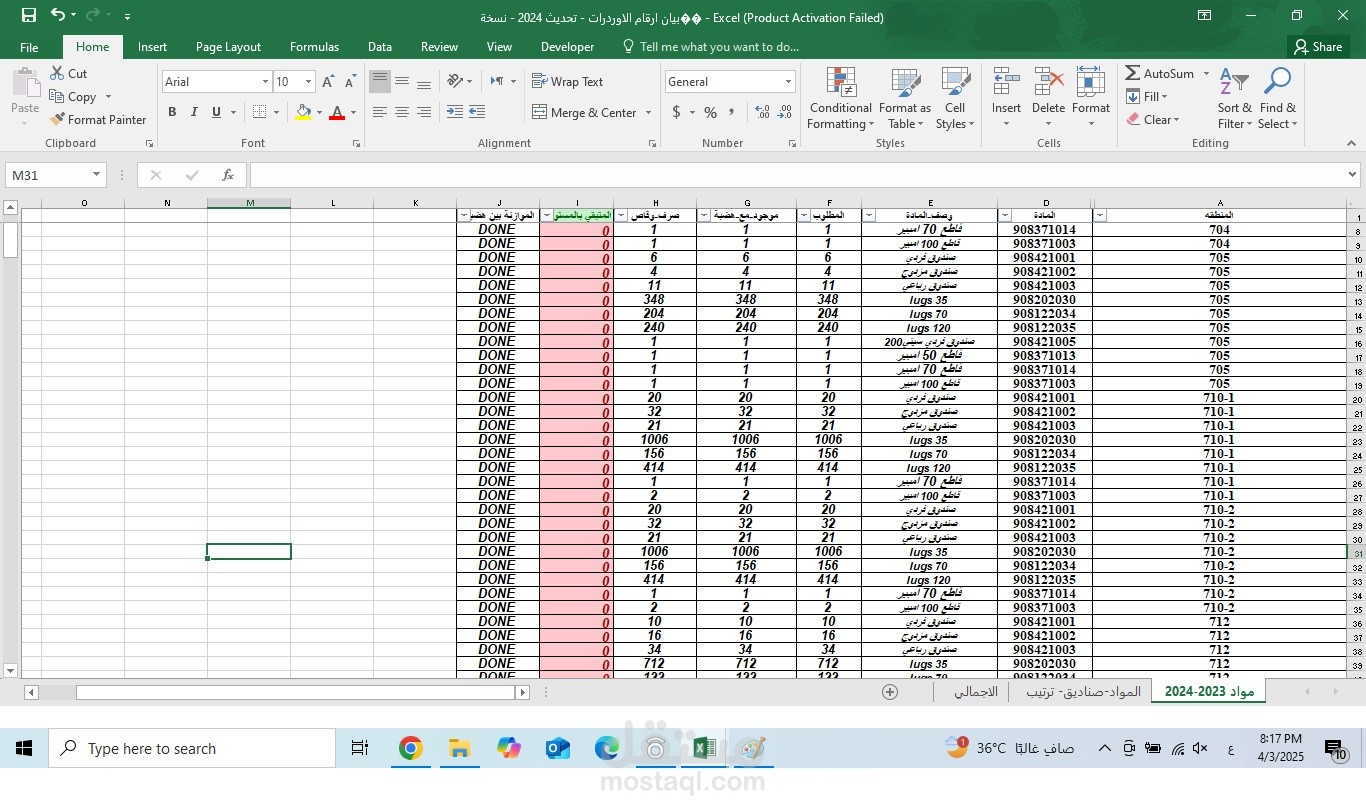The width and height of the screenshot is (1366, 812).
Task: Open Excel from the Windows taskbar
Action: tap(704, 748)
